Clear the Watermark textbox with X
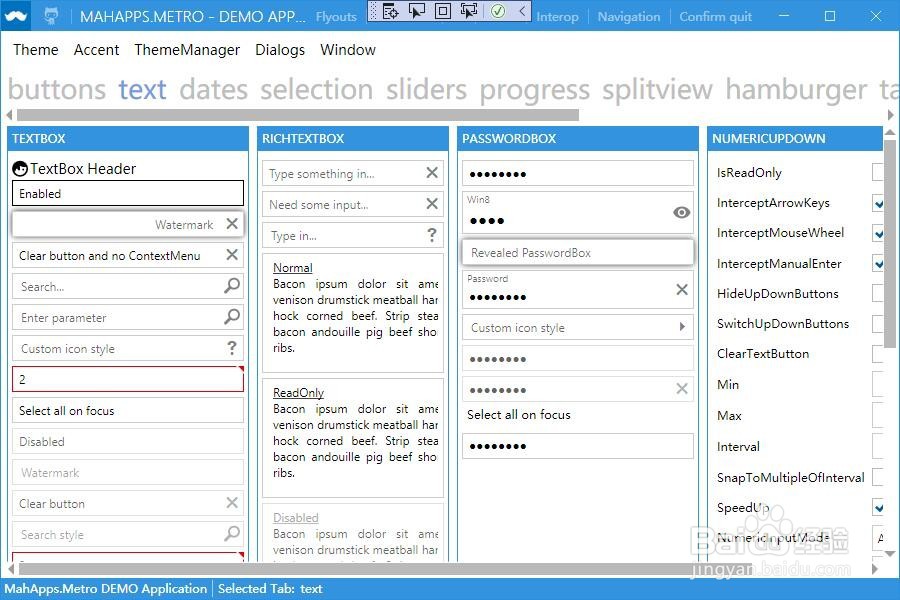Viewport: 900px width, 600px height. click(232, 224)
